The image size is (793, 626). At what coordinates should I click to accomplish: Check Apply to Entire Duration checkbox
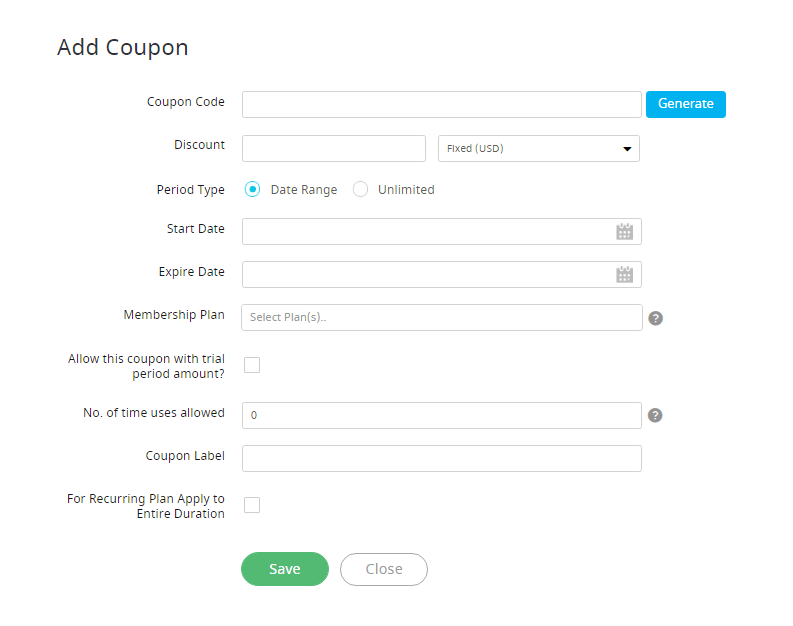pos(252,505)
